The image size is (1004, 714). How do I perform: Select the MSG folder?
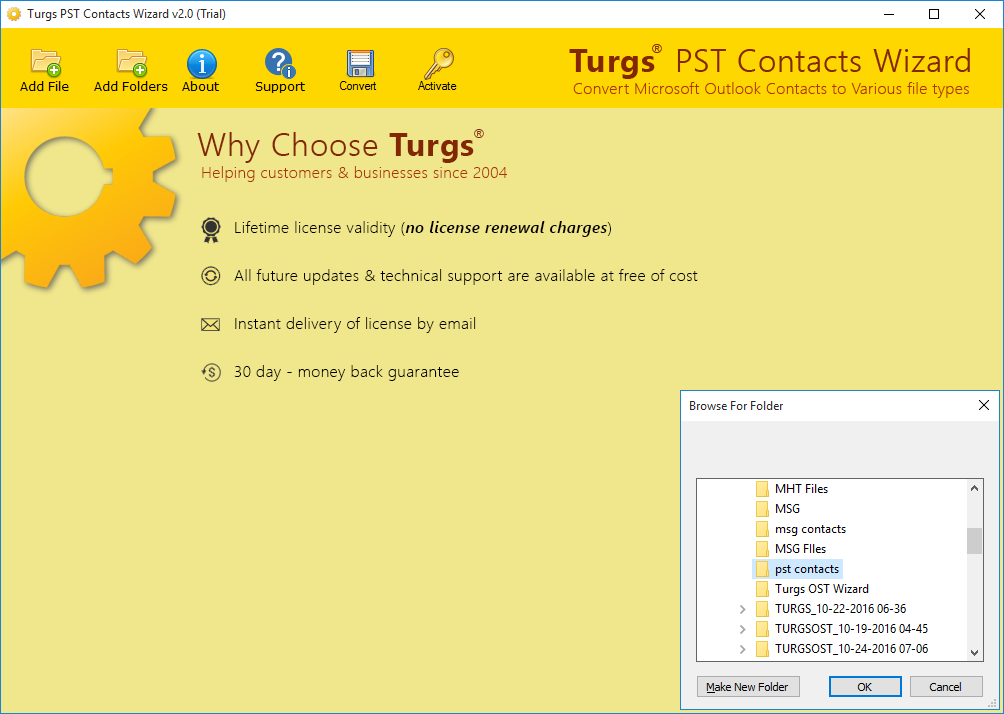pyautogui.click(x=787, y=508)
